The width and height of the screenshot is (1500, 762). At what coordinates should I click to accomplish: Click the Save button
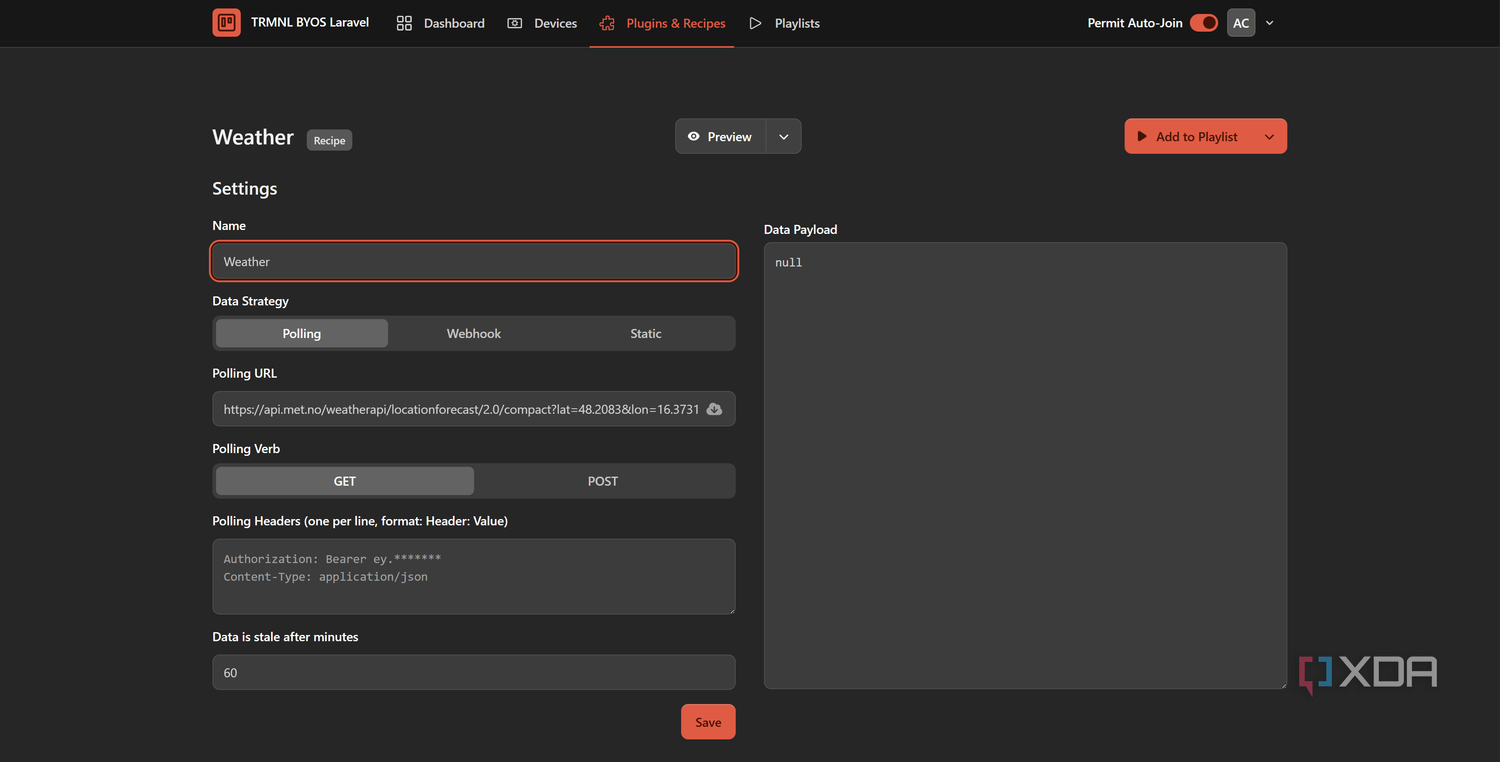(x=708, y=722)
